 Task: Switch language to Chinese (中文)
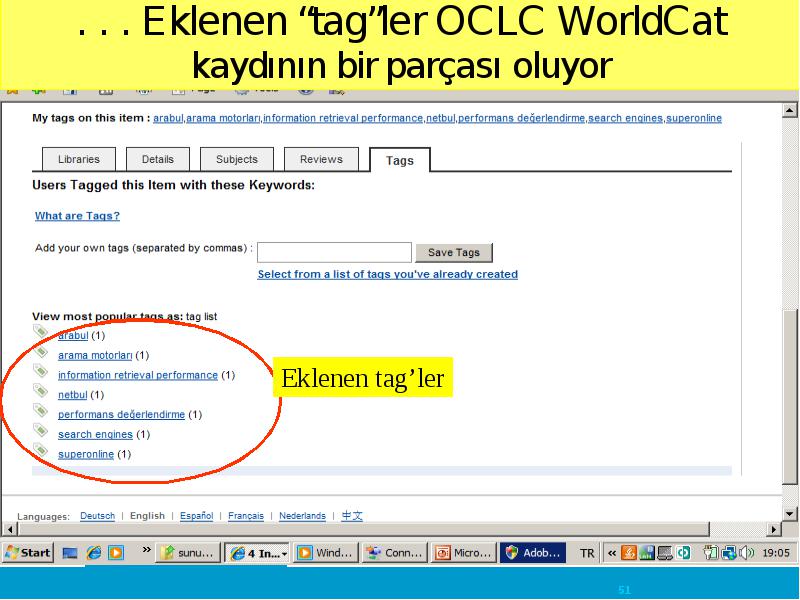click(x=352, y=516)
